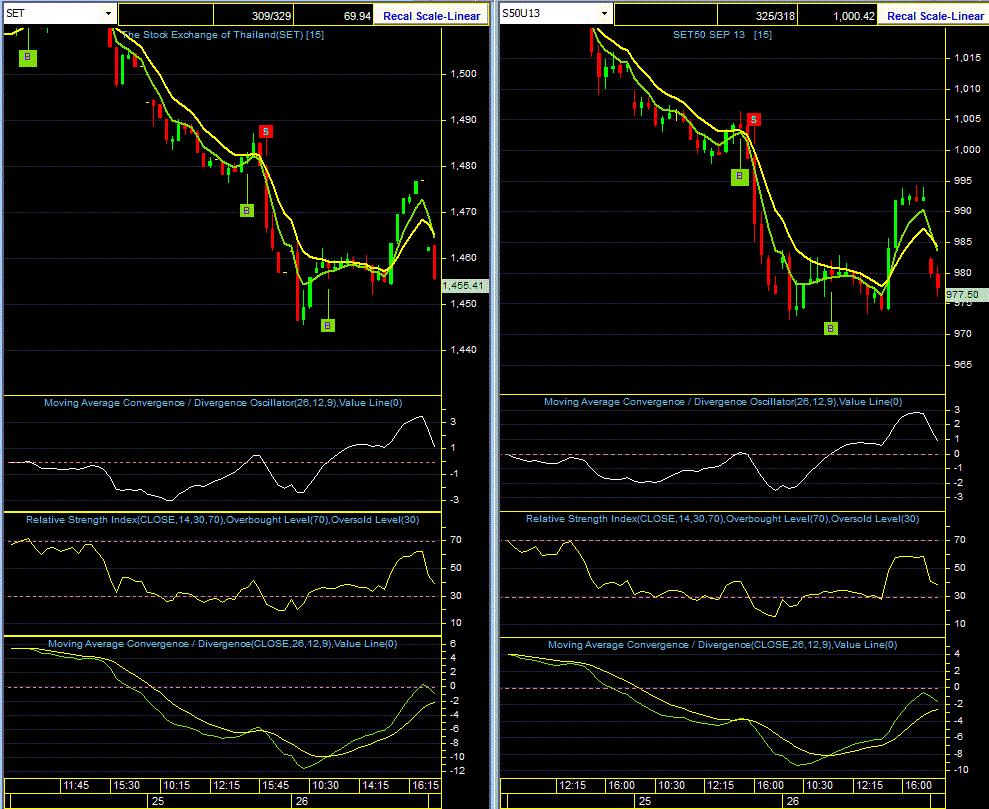Click the B buy marker near 970 on SET50 chart
This screenshot has height=809, width=989.
(831, 329)
